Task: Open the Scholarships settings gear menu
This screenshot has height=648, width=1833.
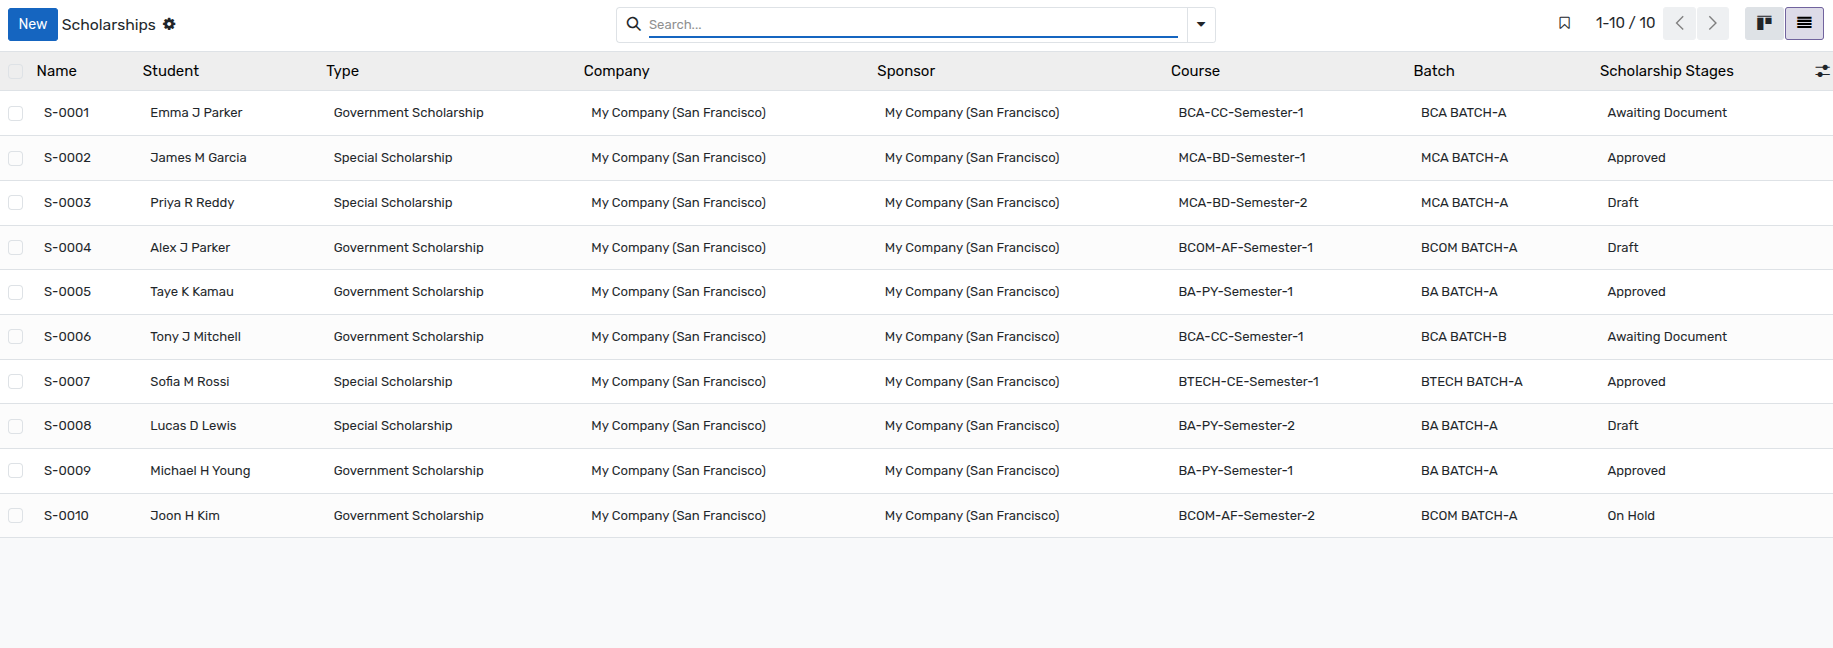Action: click(x=169, y=24)
